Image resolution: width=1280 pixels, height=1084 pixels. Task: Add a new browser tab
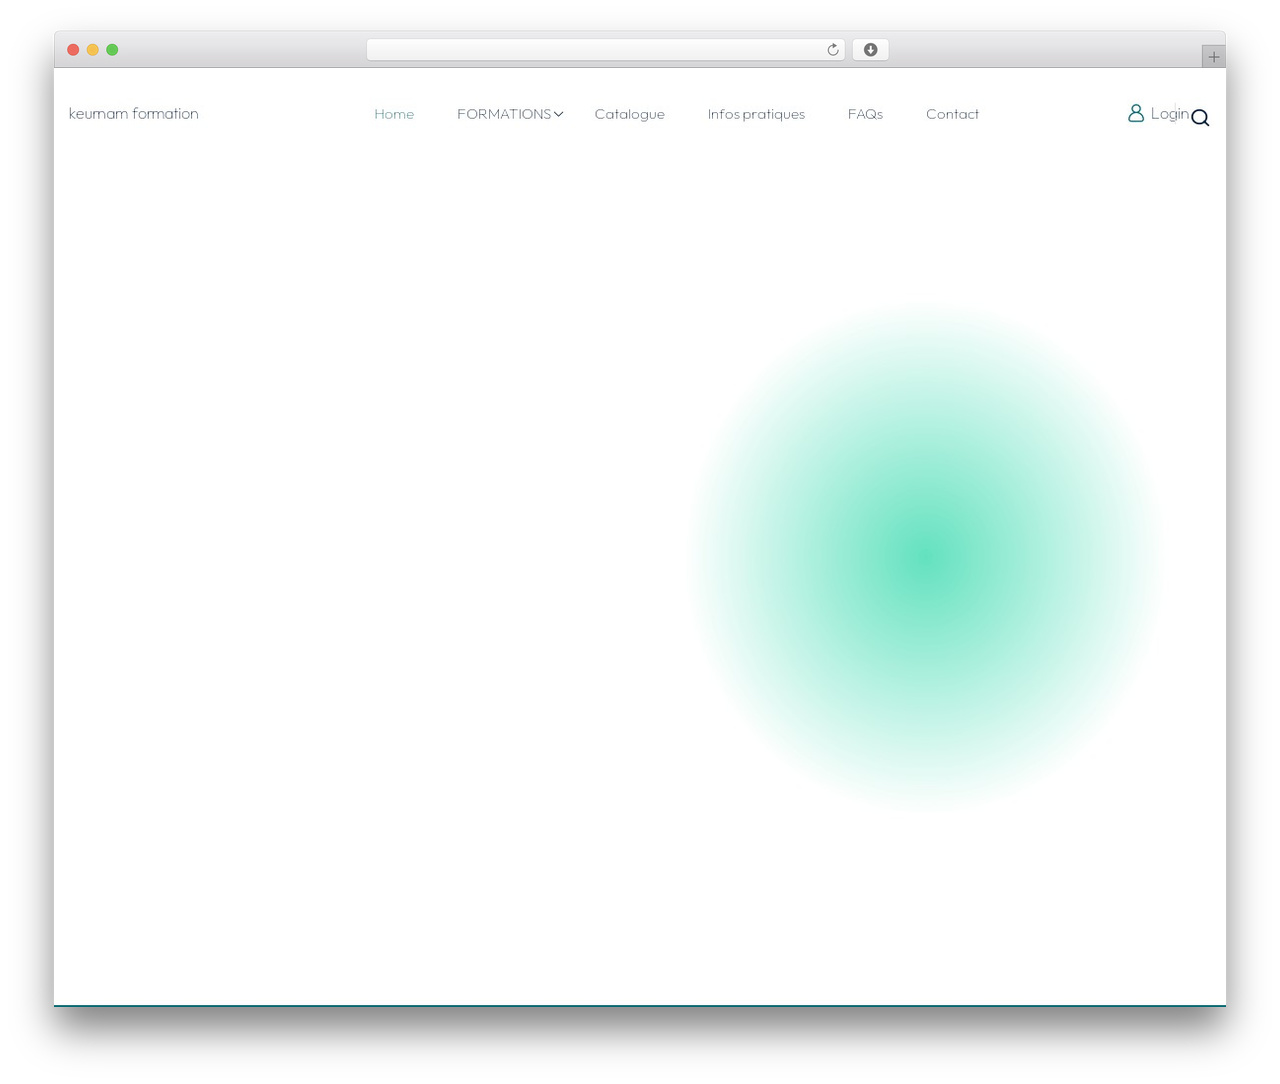1213,57
